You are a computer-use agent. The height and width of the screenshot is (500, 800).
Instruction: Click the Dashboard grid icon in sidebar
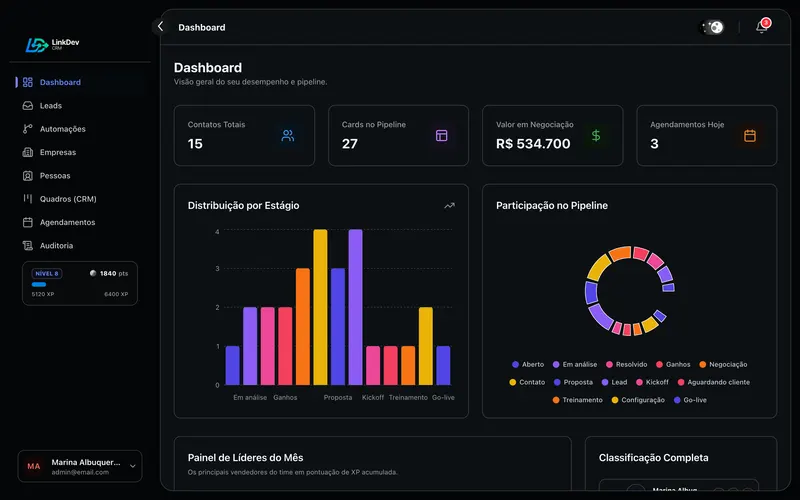[x=28, y=82]
